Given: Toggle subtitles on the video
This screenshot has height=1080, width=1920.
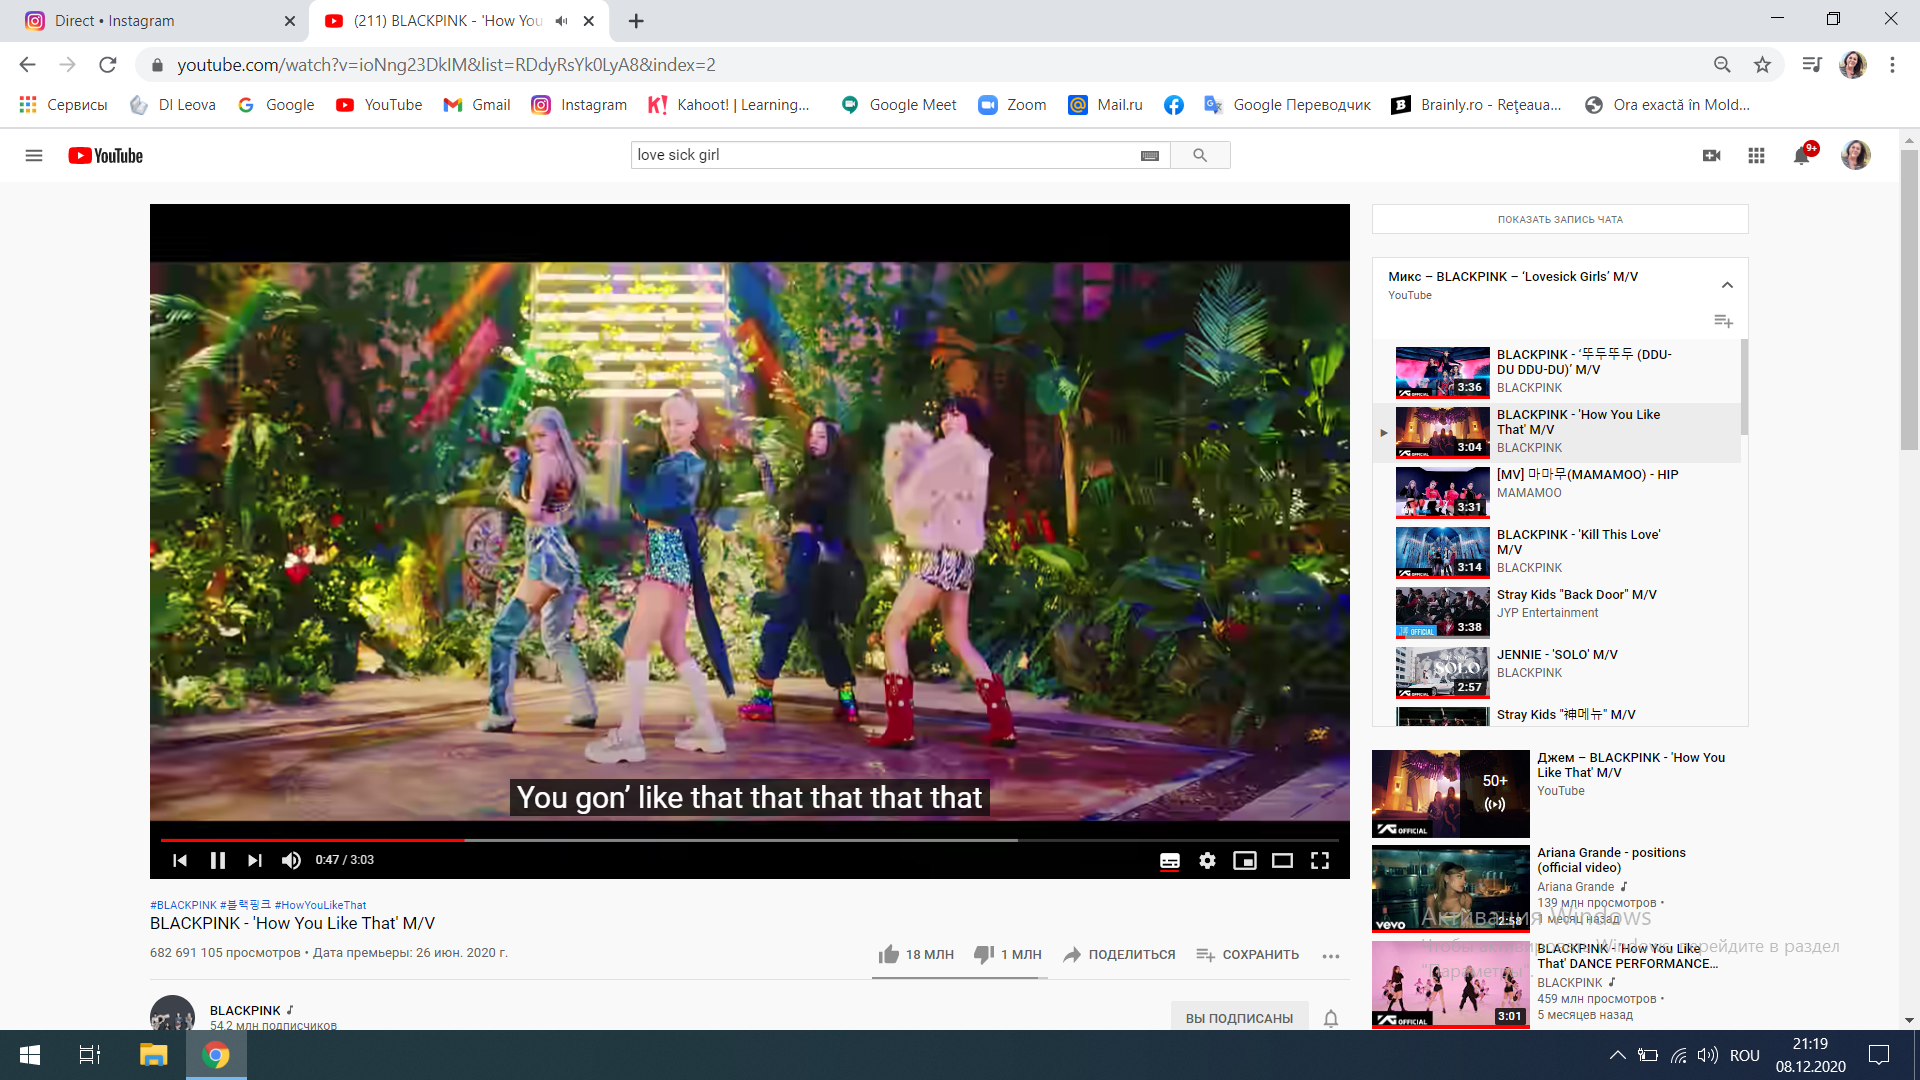Looking at the screenshot, I should (1169, 860).
